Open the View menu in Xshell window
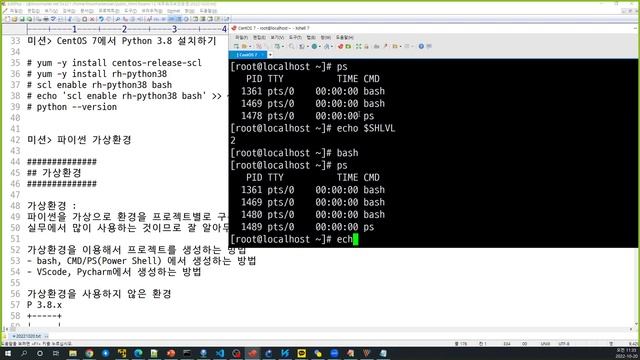640x360 pixels. [x=277, y=38]
